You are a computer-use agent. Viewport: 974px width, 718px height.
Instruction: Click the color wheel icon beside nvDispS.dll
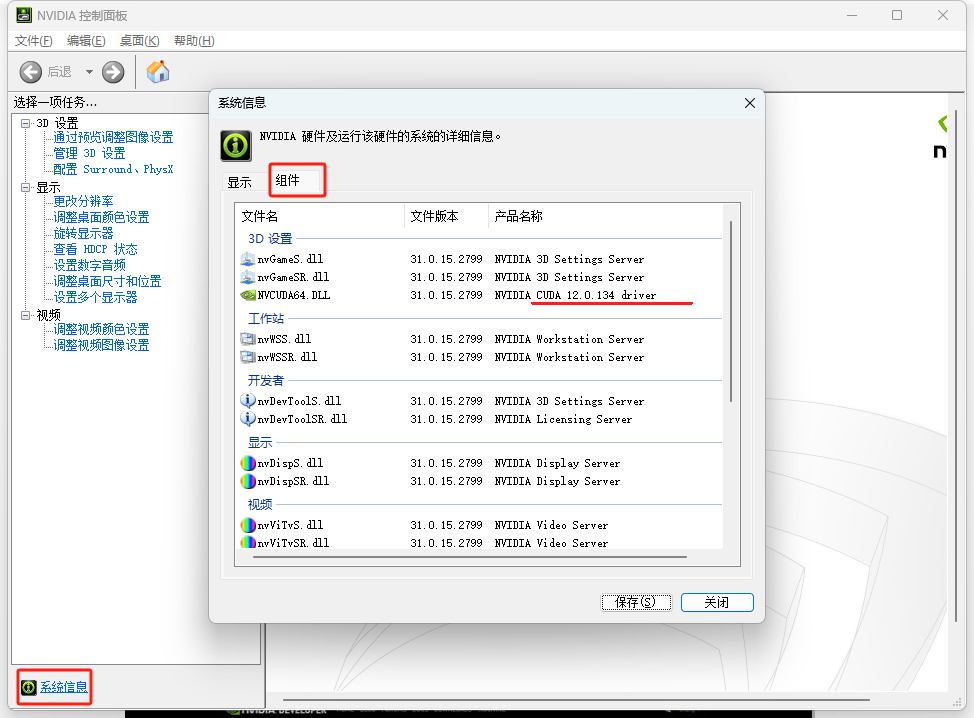(x=248, y=463)
